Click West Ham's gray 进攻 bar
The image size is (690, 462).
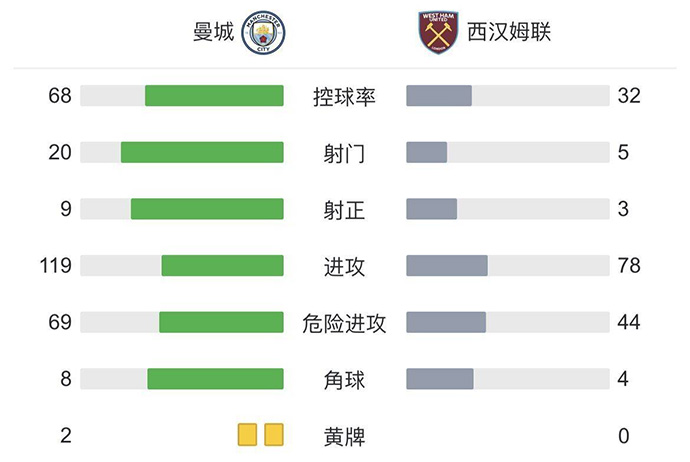coord(447,265)
